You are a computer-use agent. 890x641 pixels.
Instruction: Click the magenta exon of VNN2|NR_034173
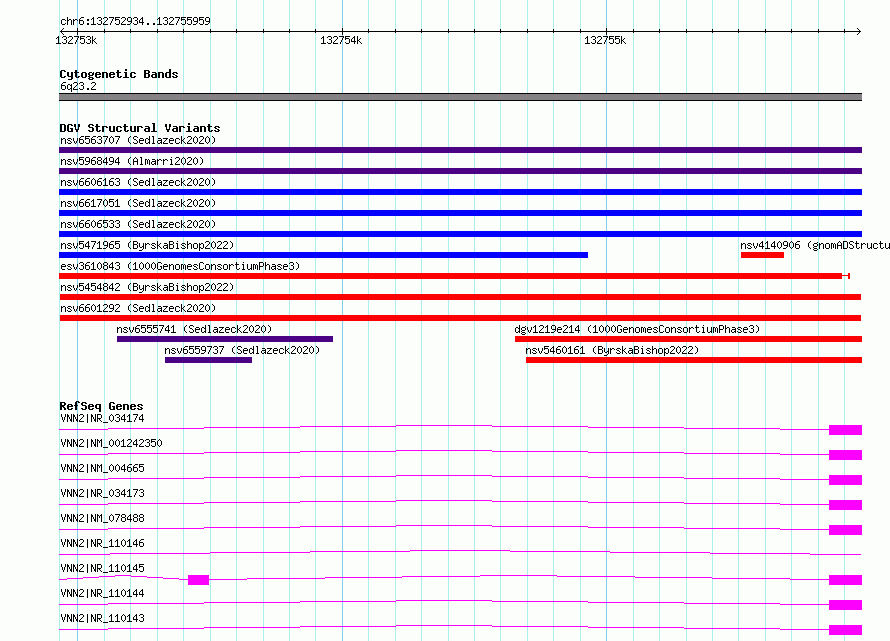[x=845, y=505]
